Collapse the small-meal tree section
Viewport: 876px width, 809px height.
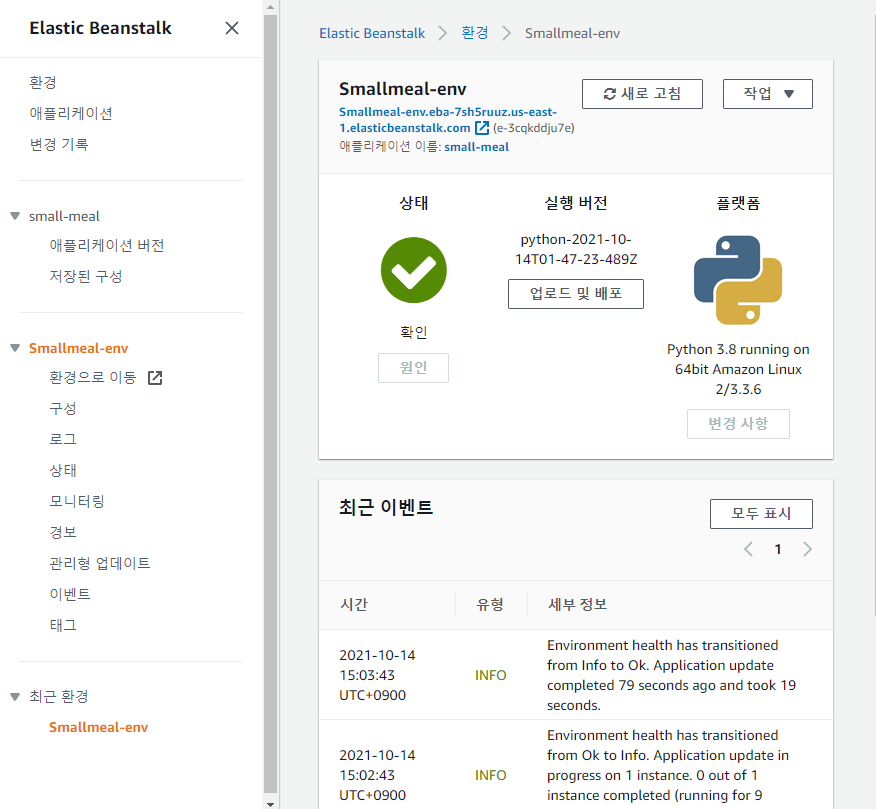pyautogui.click(x=15, y=216)
